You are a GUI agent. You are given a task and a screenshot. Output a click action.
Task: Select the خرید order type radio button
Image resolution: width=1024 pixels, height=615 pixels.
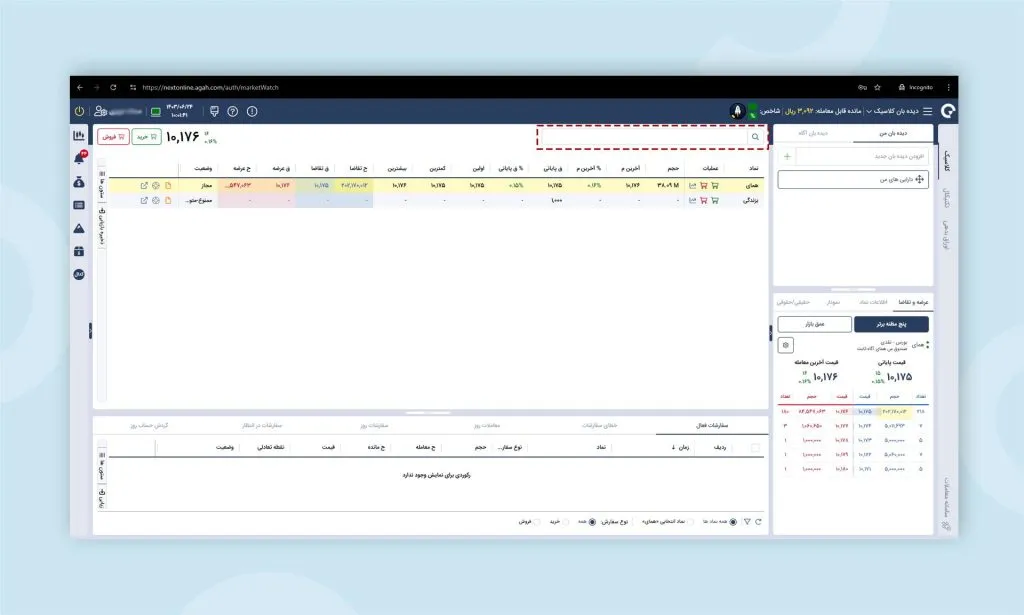(x=565, y=521)
